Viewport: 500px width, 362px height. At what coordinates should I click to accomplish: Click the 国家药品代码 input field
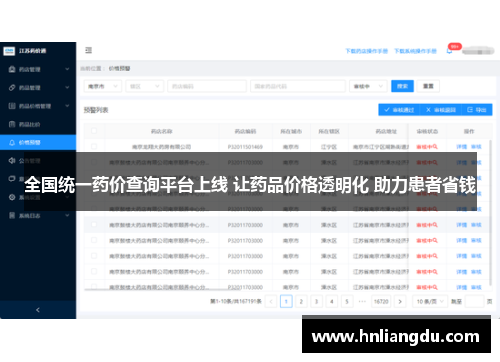click(298, 86)
